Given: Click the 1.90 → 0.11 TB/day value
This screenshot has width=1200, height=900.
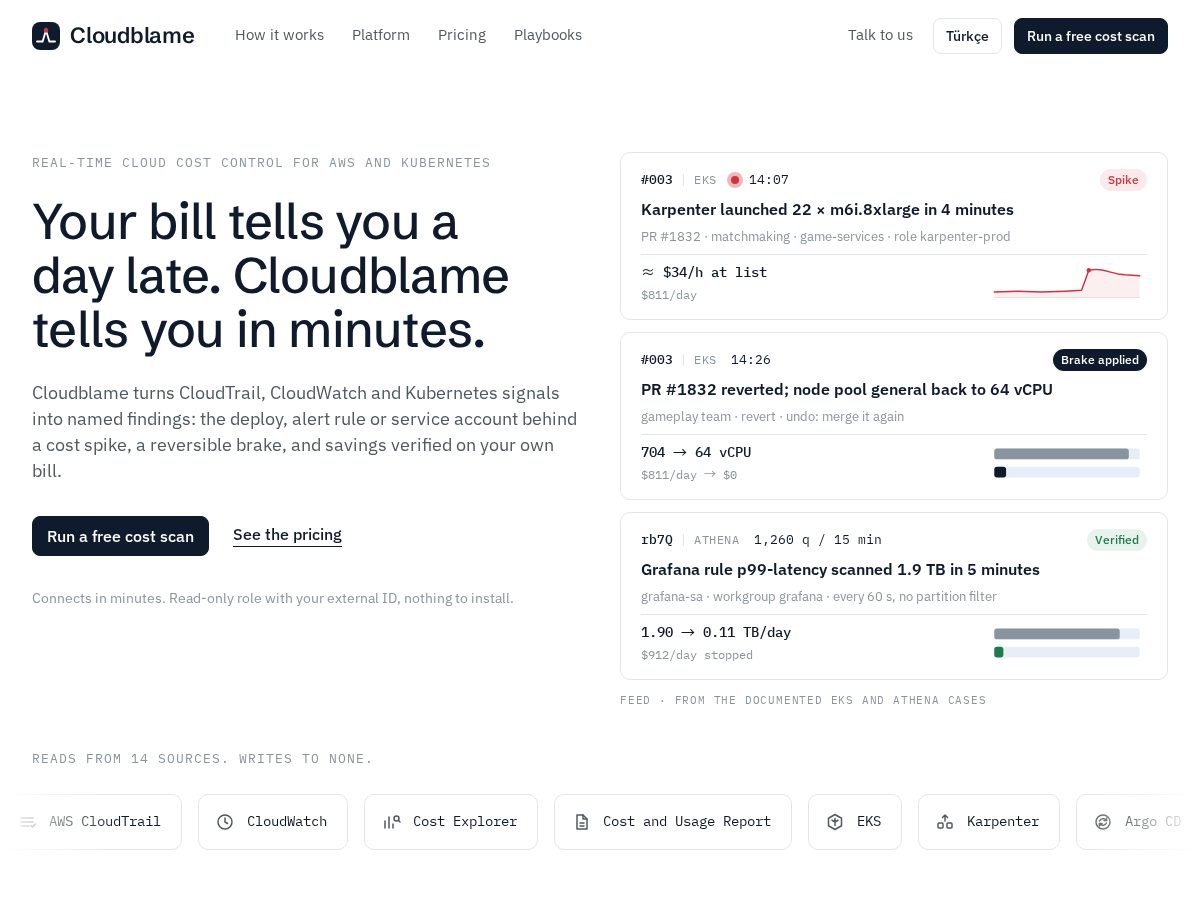Looking at the screenshot, I should (x=716, y=632).
